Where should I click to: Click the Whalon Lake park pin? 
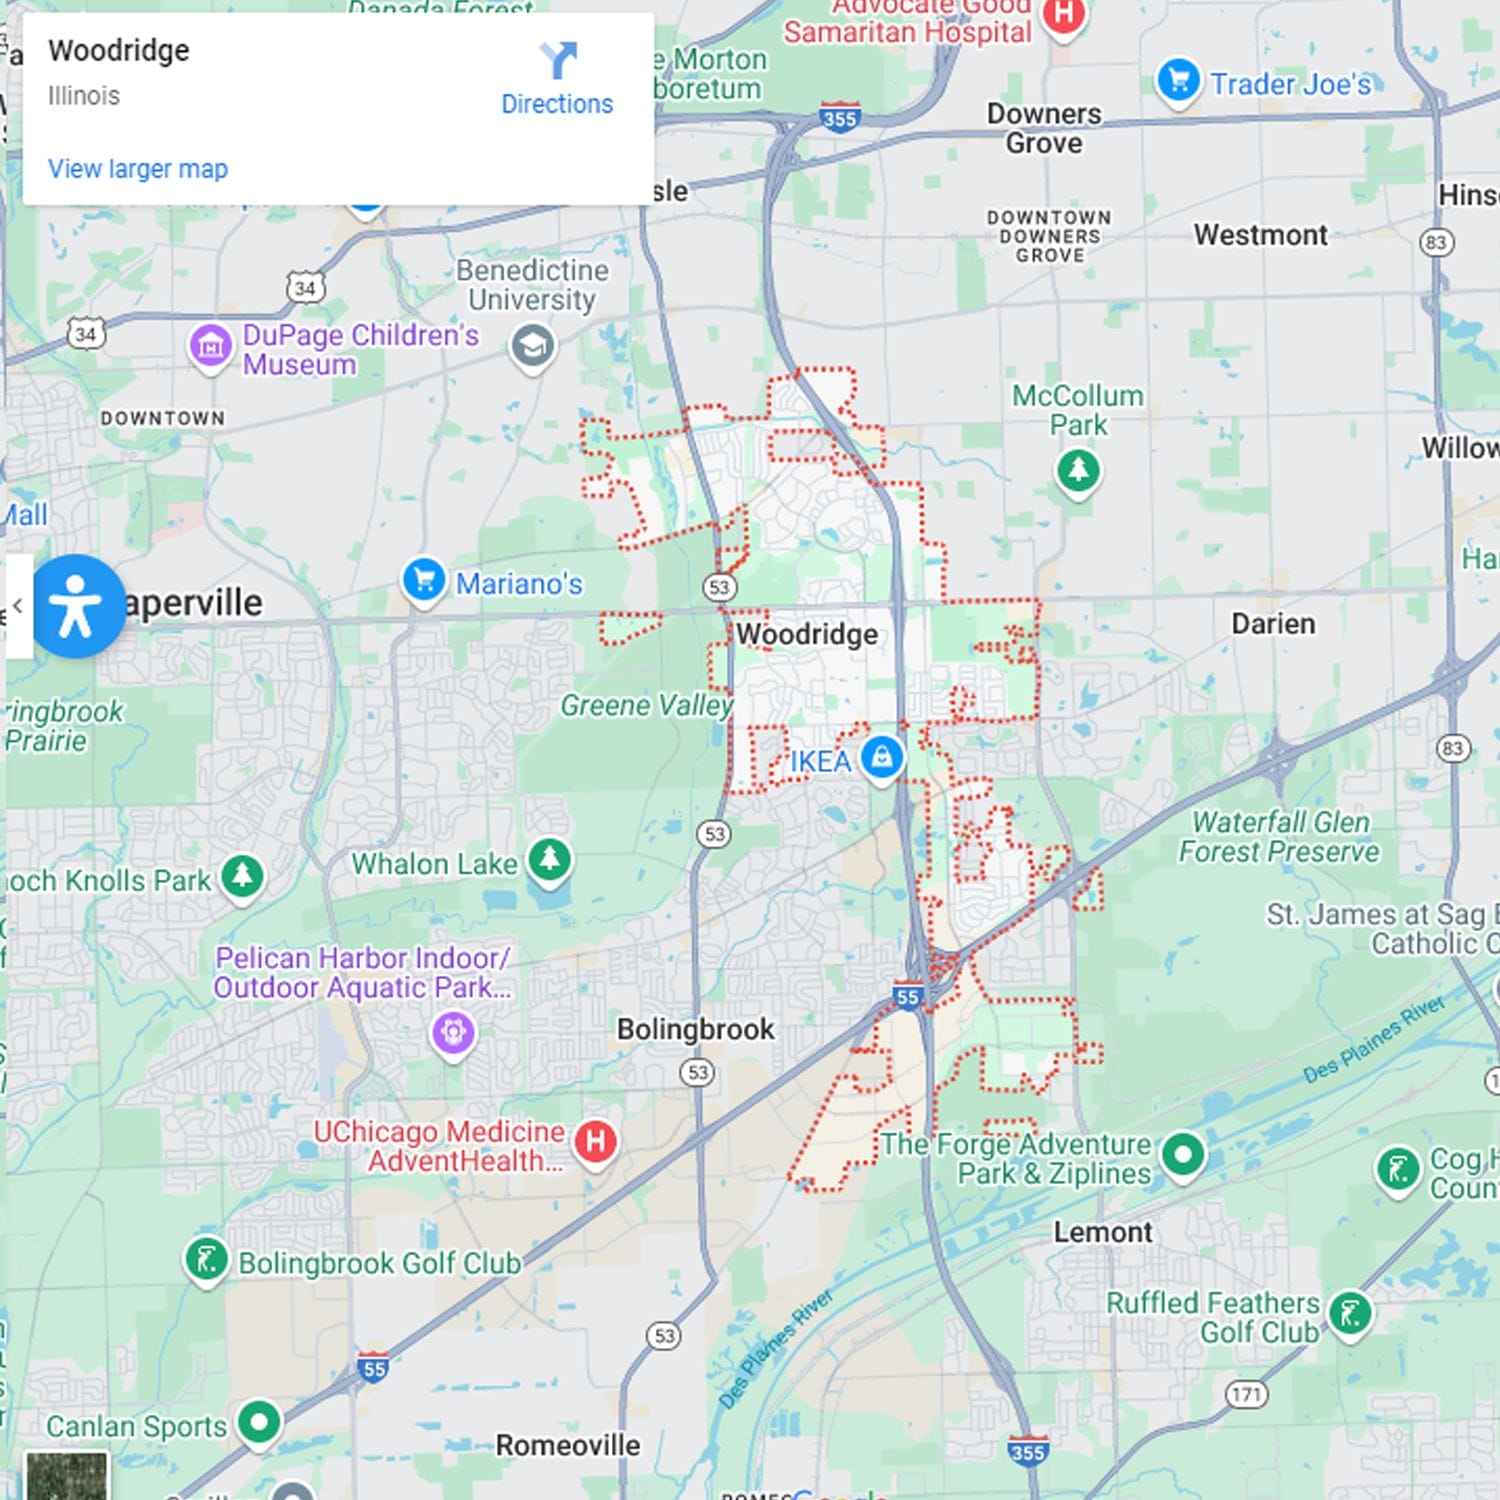549,859
